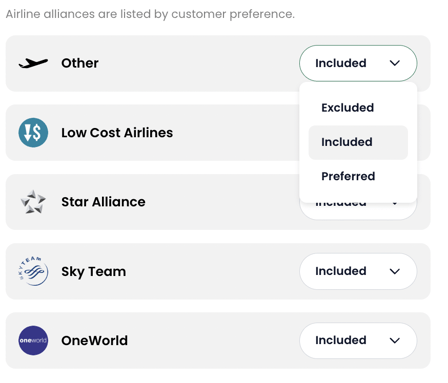
Task: Open the OneWorld Included dropdown
Action: coord(358,340)
